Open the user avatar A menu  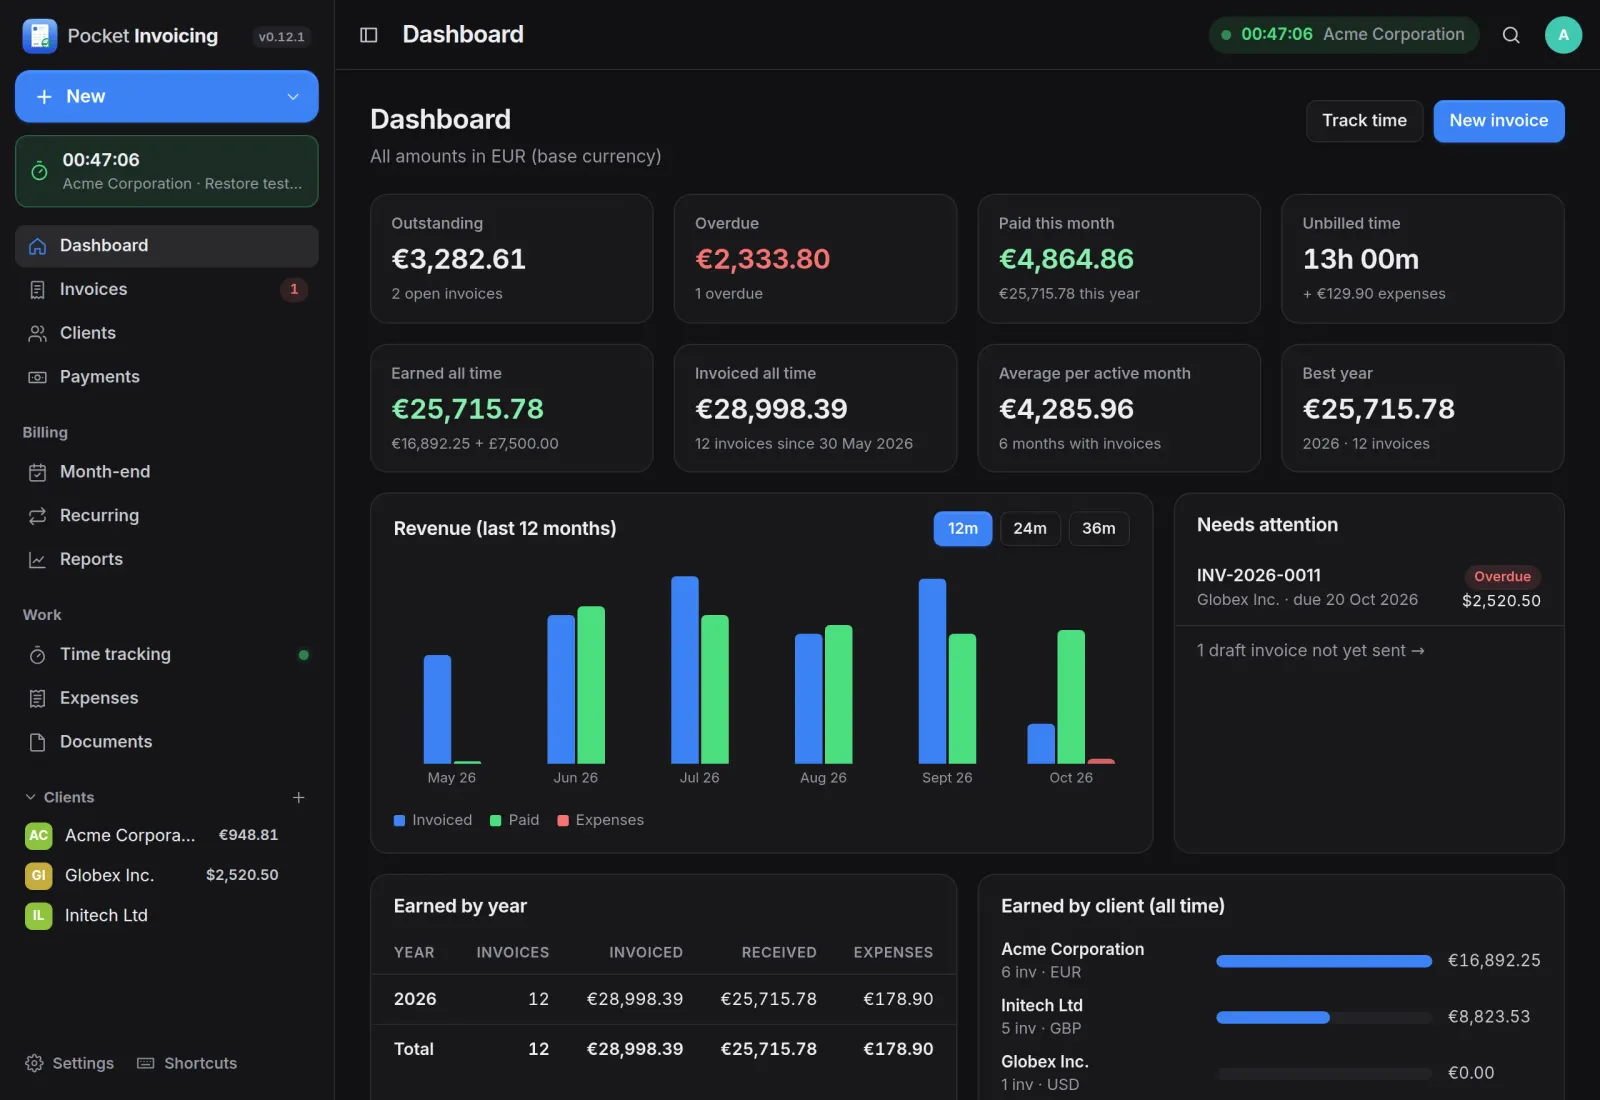click(1563, 35)
